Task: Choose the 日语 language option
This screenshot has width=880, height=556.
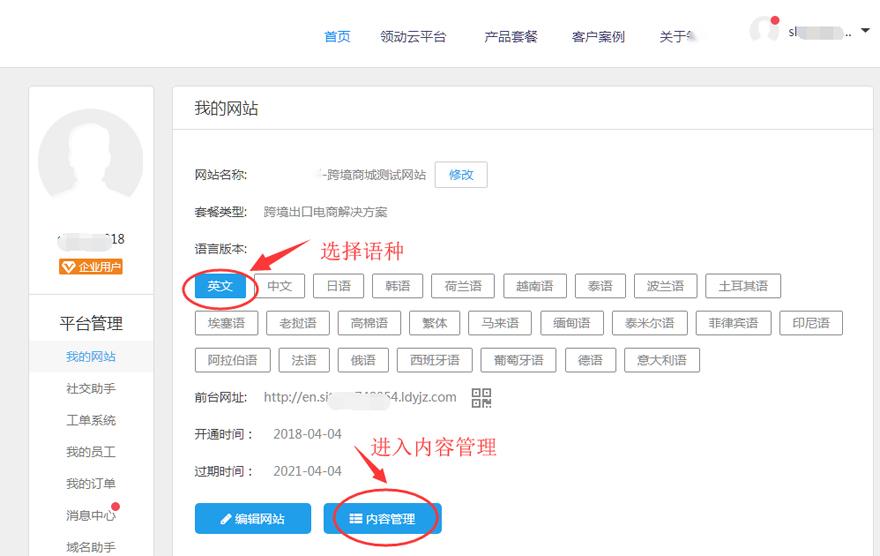Action: 338,286
